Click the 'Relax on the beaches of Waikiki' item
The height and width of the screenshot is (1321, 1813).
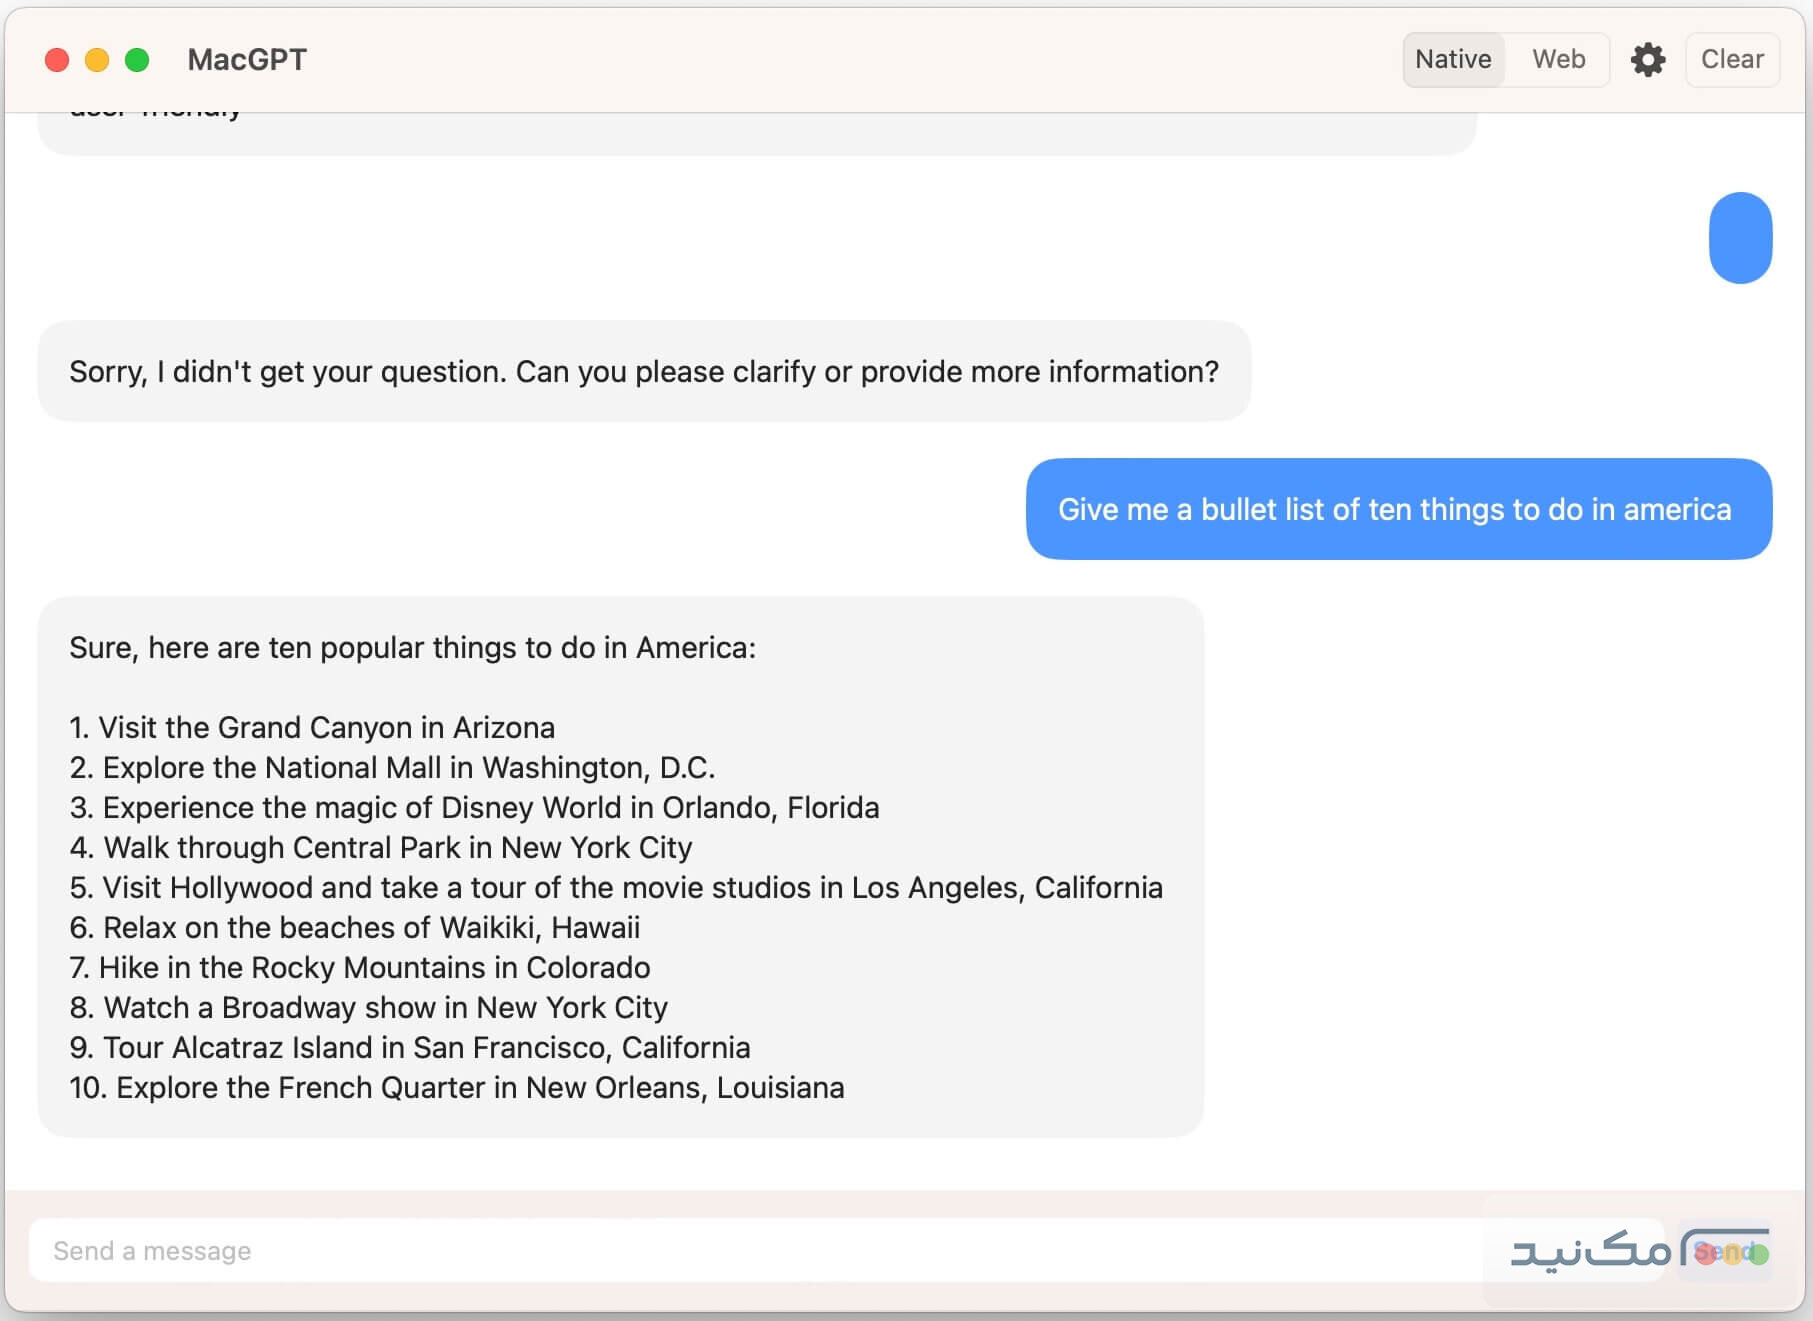(355, 927)
